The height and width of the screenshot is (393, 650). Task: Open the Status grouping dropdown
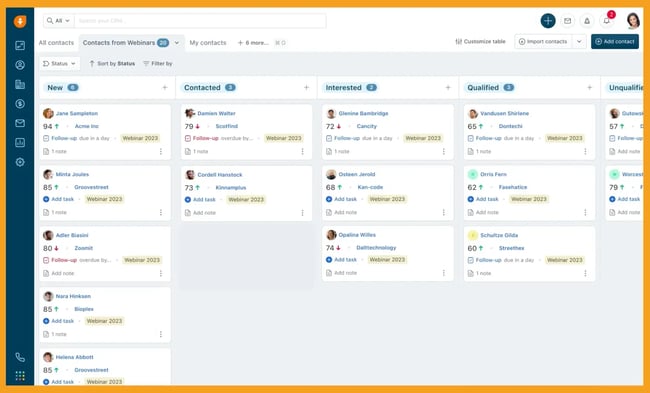pos(60,63)
